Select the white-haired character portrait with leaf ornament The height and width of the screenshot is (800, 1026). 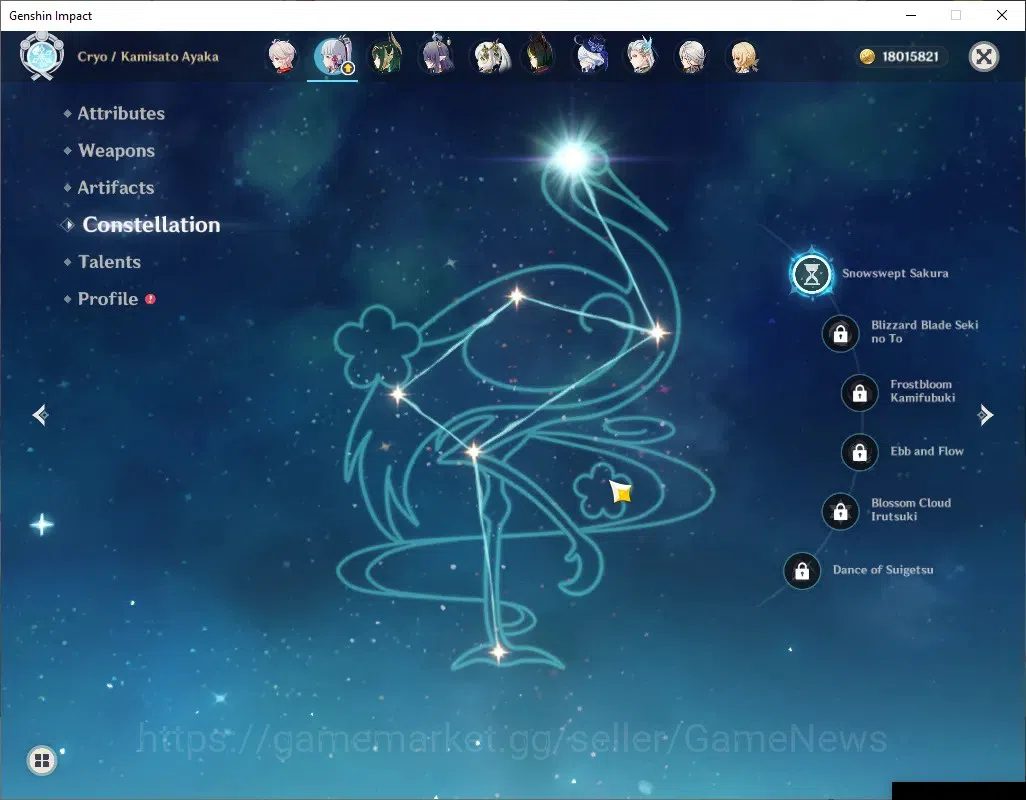(491, 57)
